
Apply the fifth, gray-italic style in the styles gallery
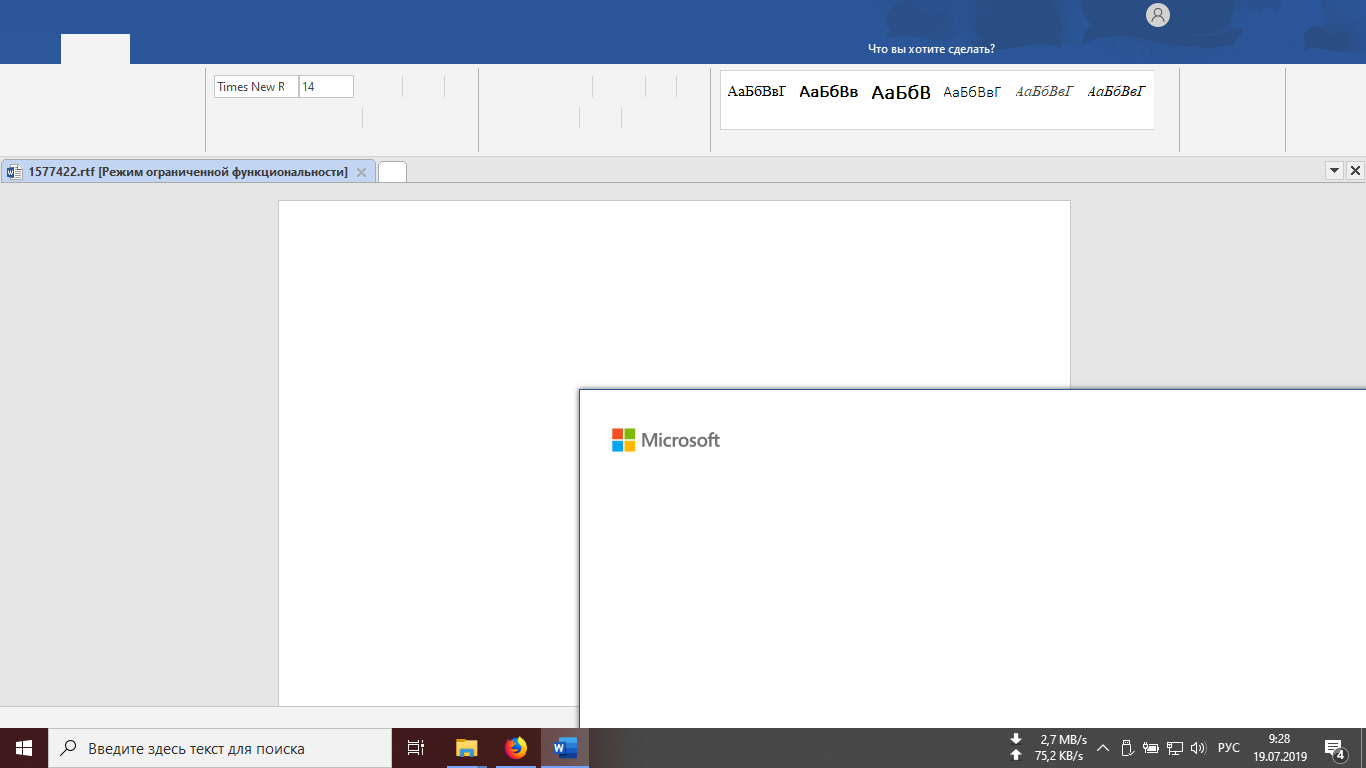point(1045,92)
